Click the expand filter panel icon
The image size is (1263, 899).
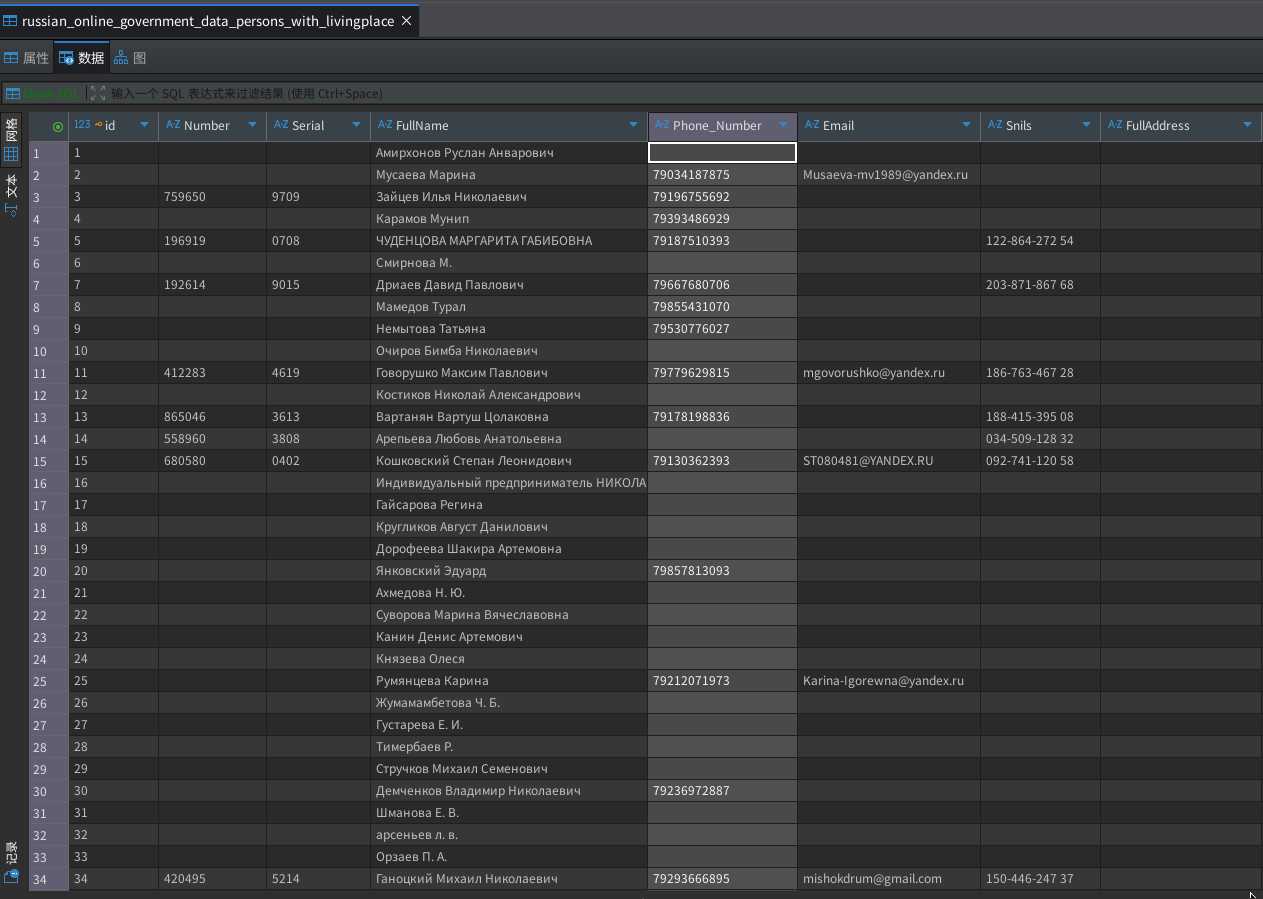click(97, 93)
